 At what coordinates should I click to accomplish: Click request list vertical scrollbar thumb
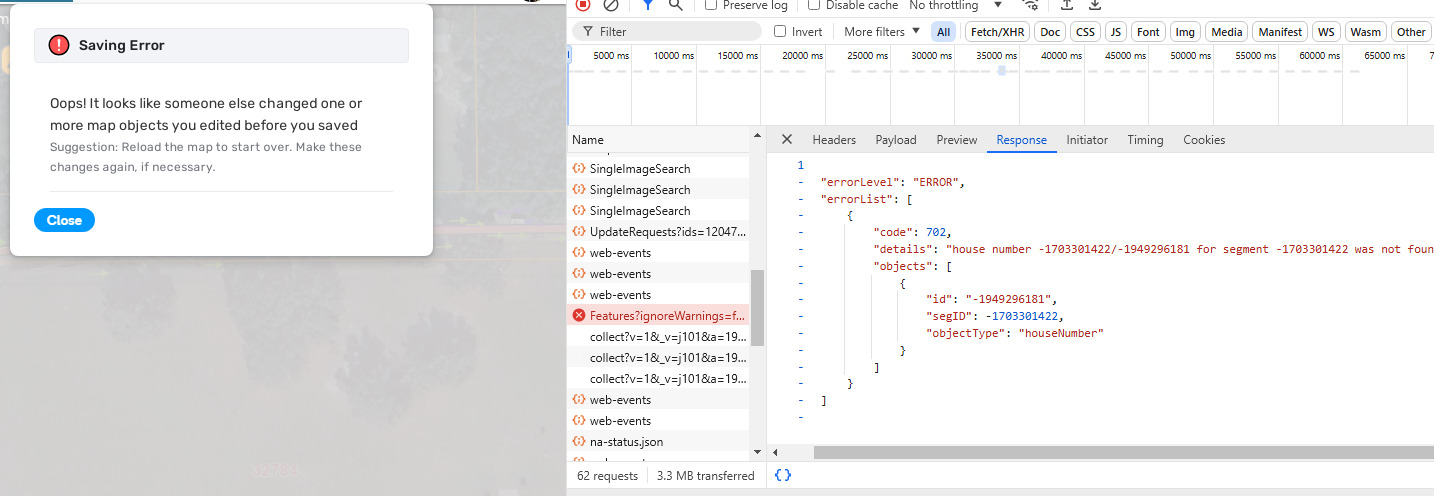coord(757,307)
